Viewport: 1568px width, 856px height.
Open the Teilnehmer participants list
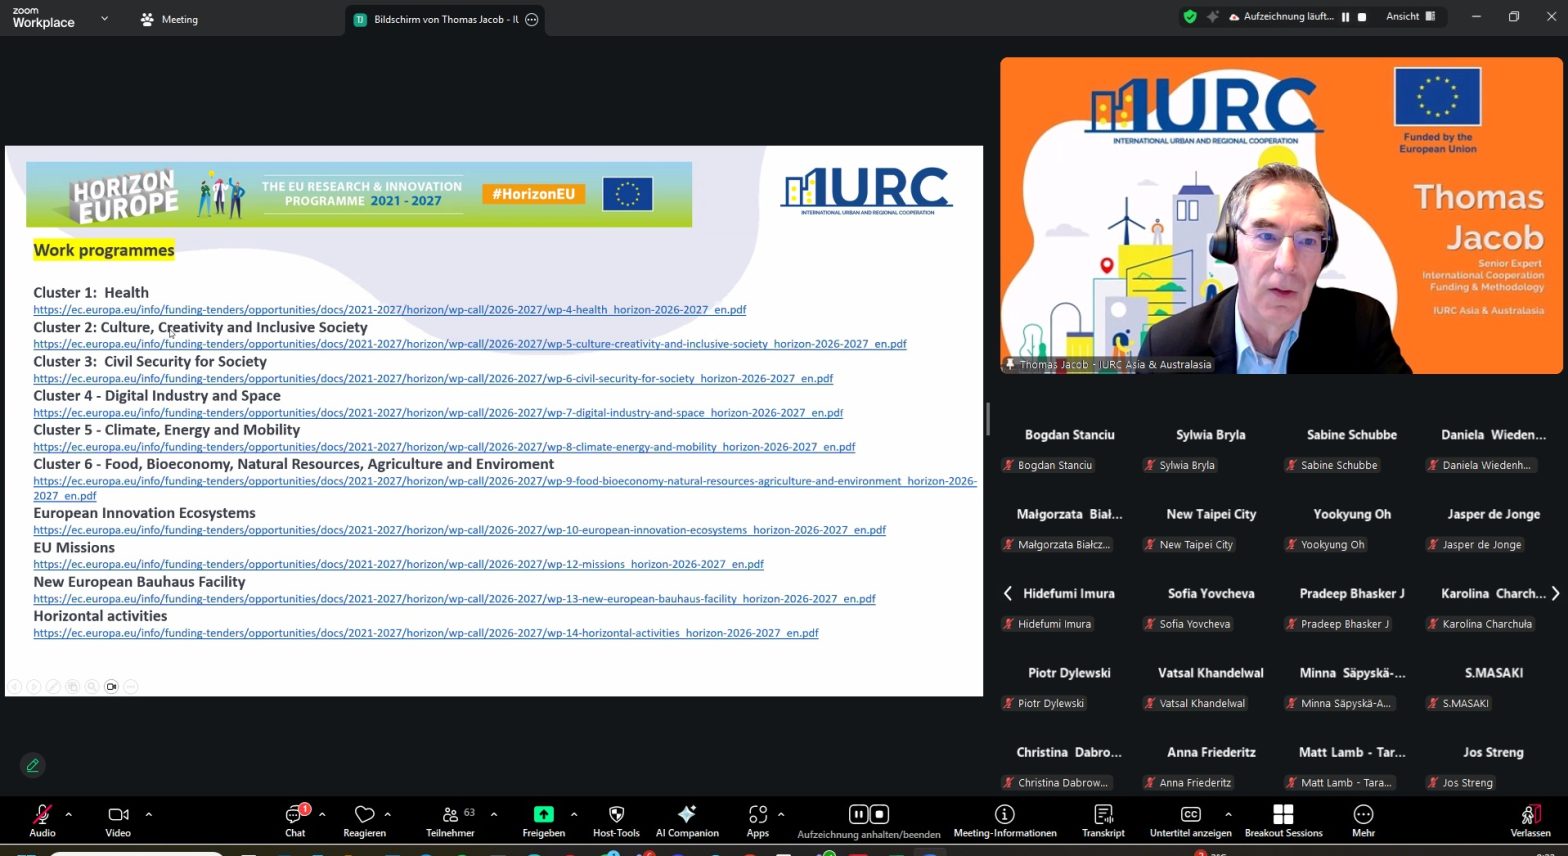[x=450, y=820]
